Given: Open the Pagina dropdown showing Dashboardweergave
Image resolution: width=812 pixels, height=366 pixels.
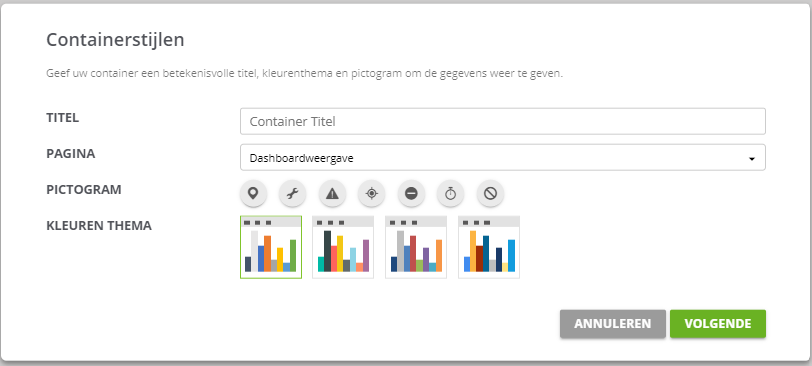Looking at the screenshot, I should pos(503,157).
